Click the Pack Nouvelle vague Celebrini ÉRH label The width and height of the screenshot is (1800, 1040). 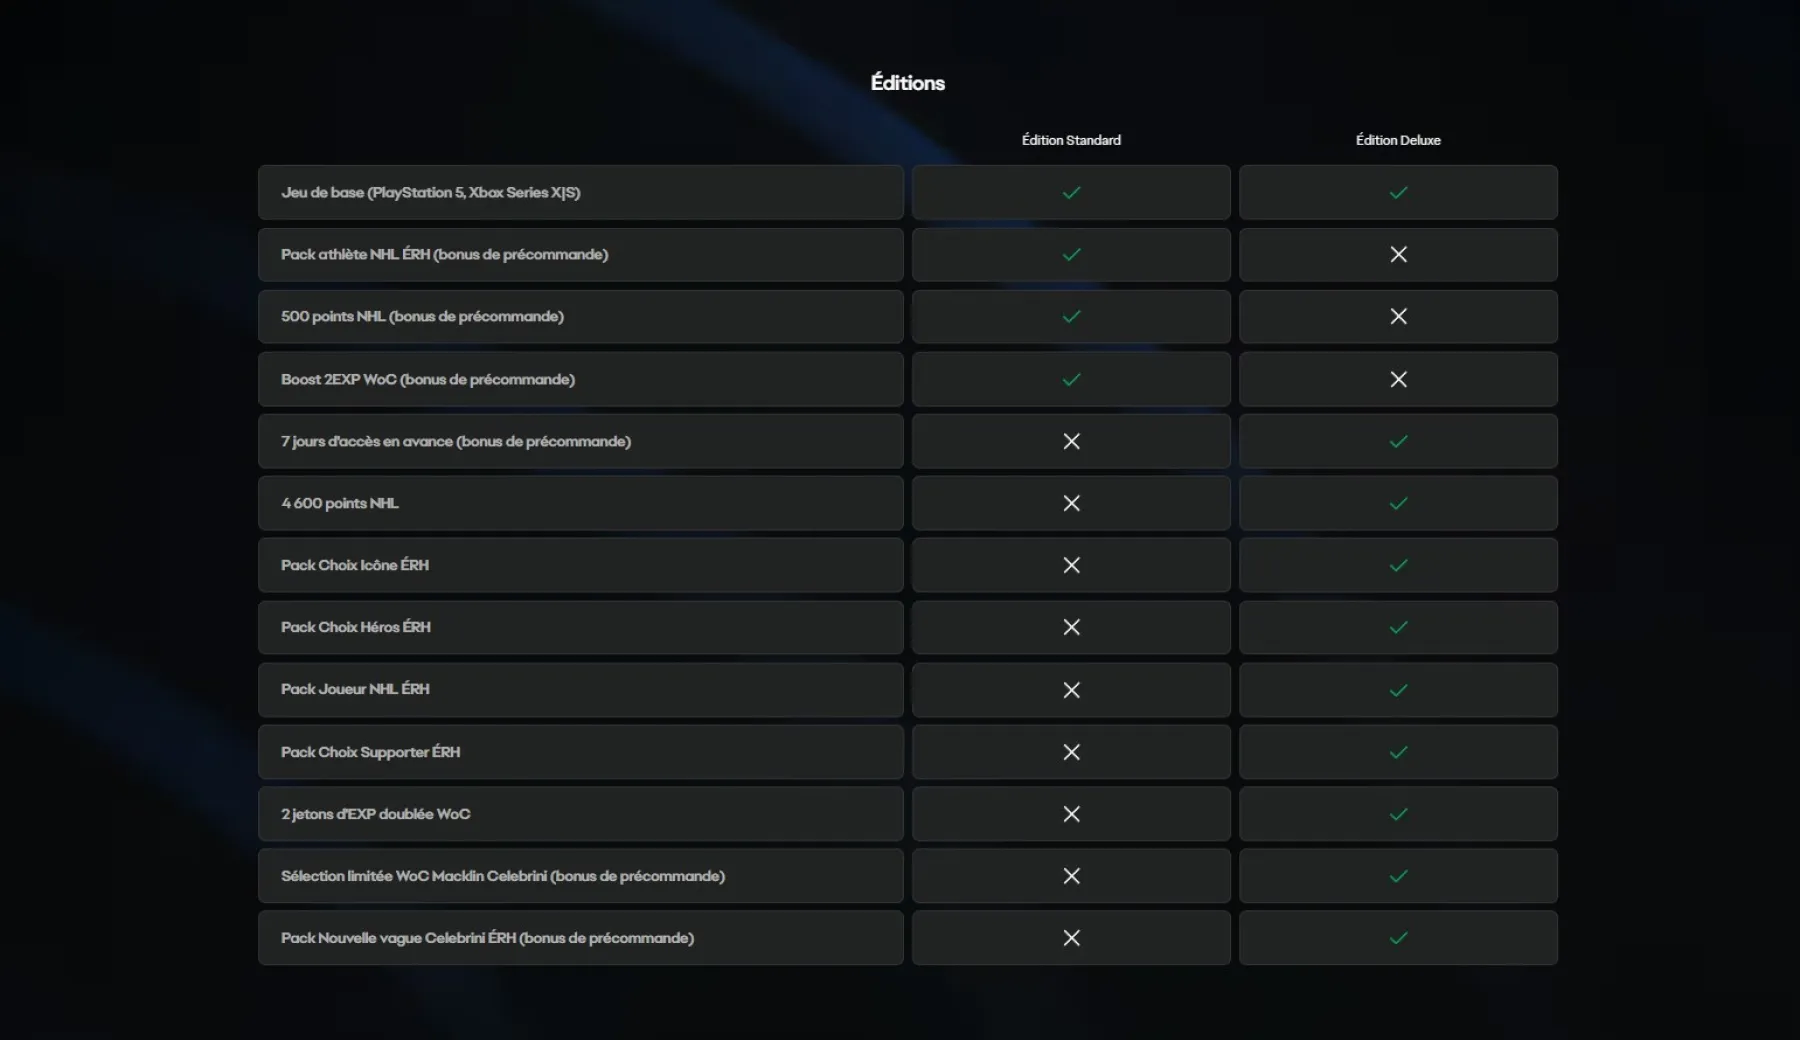tap(487, 938)
